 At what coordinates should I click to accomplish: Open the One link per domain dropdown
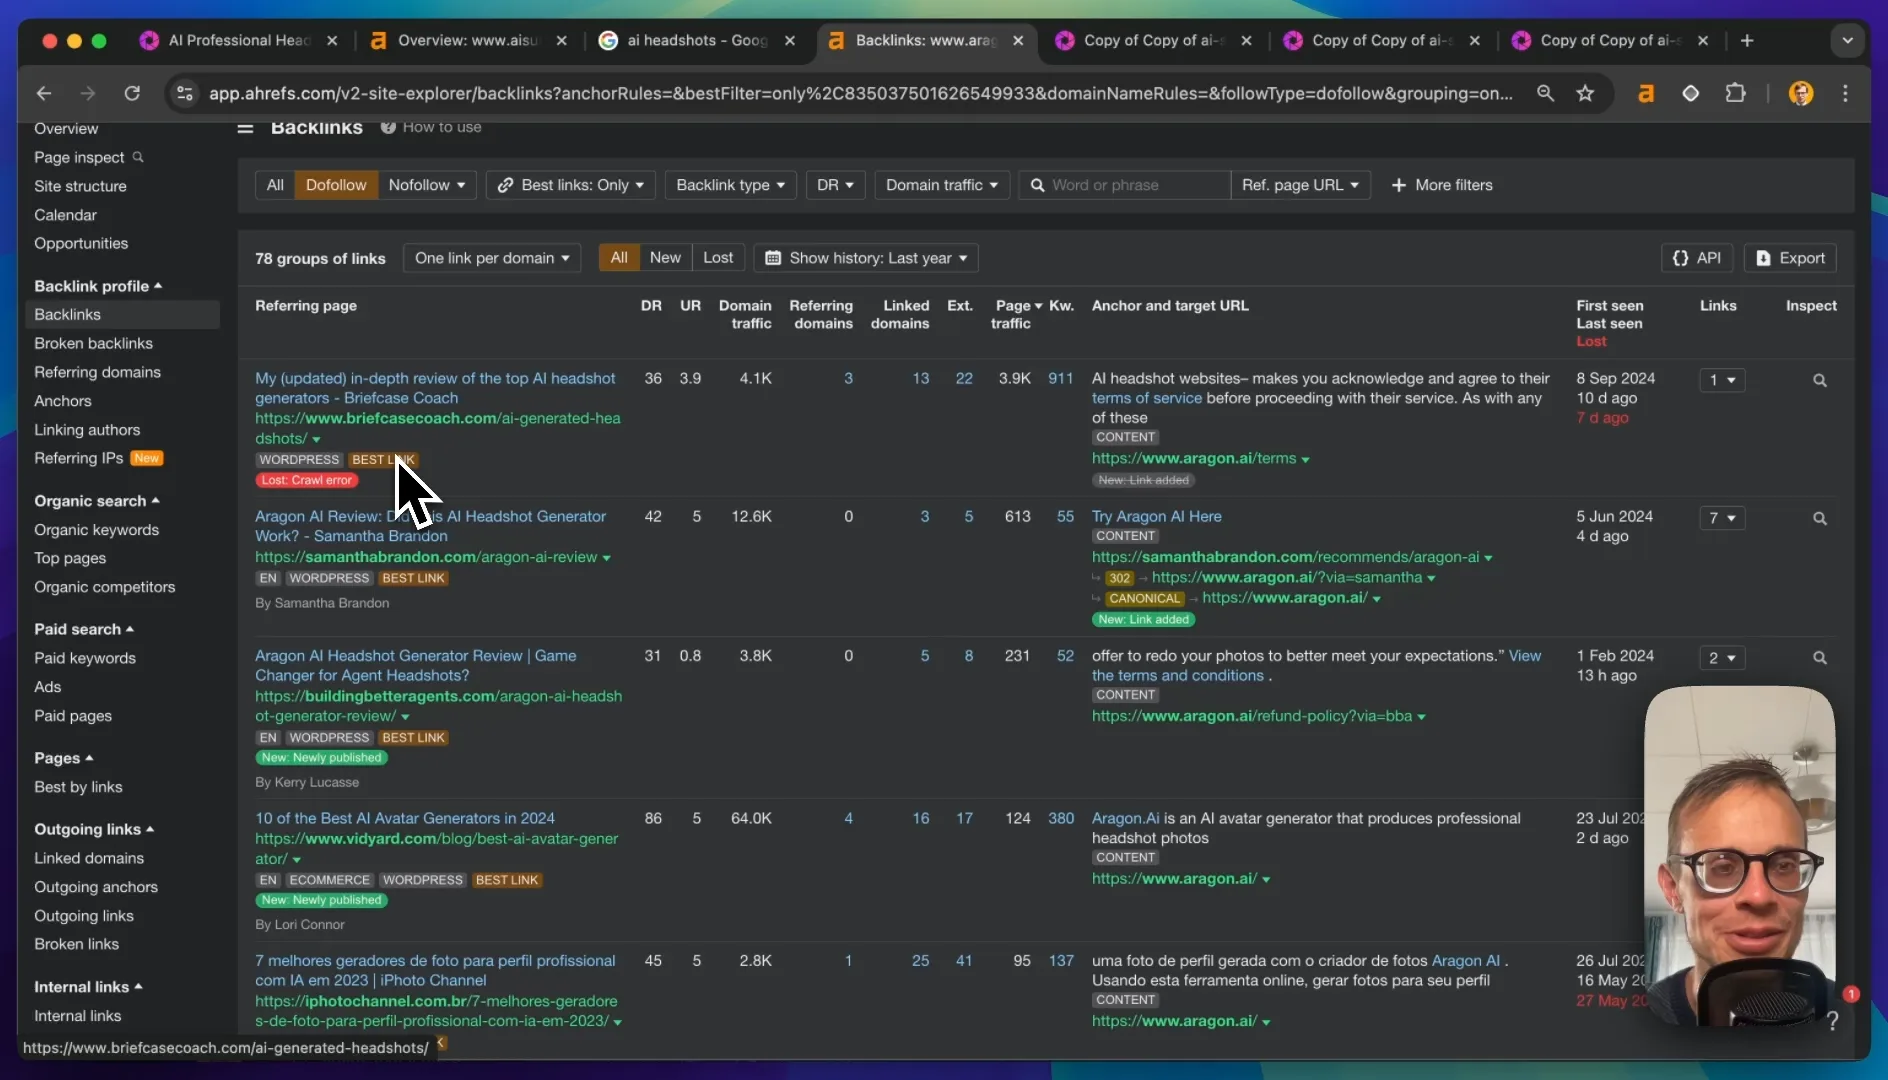[x=492, y=258]
